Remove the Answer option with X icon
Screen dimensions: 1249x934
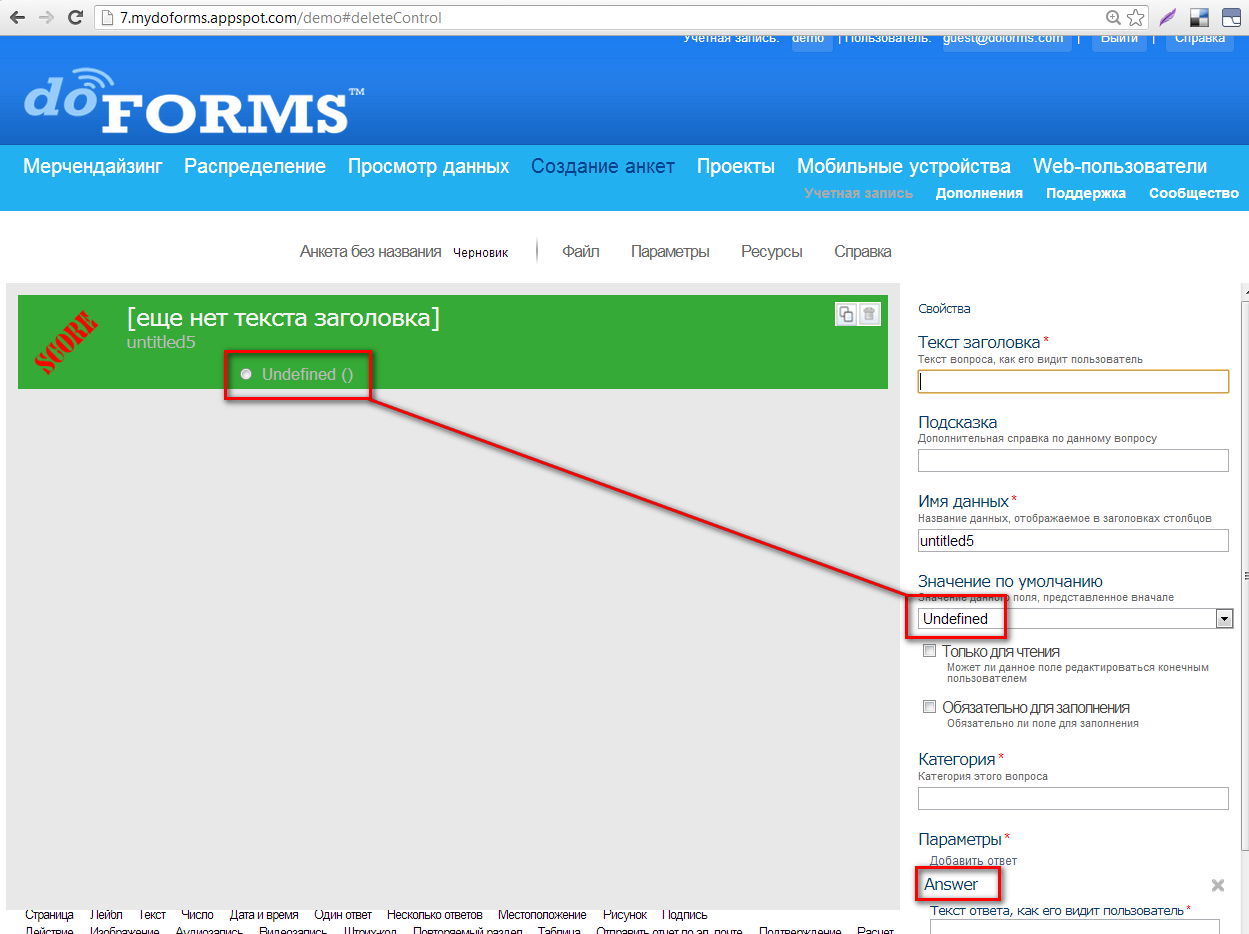[1217, 885]
